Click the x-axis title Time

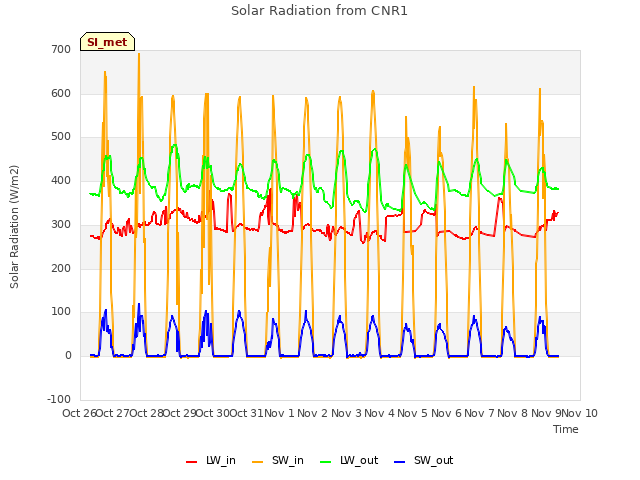(x=566, y=429)
